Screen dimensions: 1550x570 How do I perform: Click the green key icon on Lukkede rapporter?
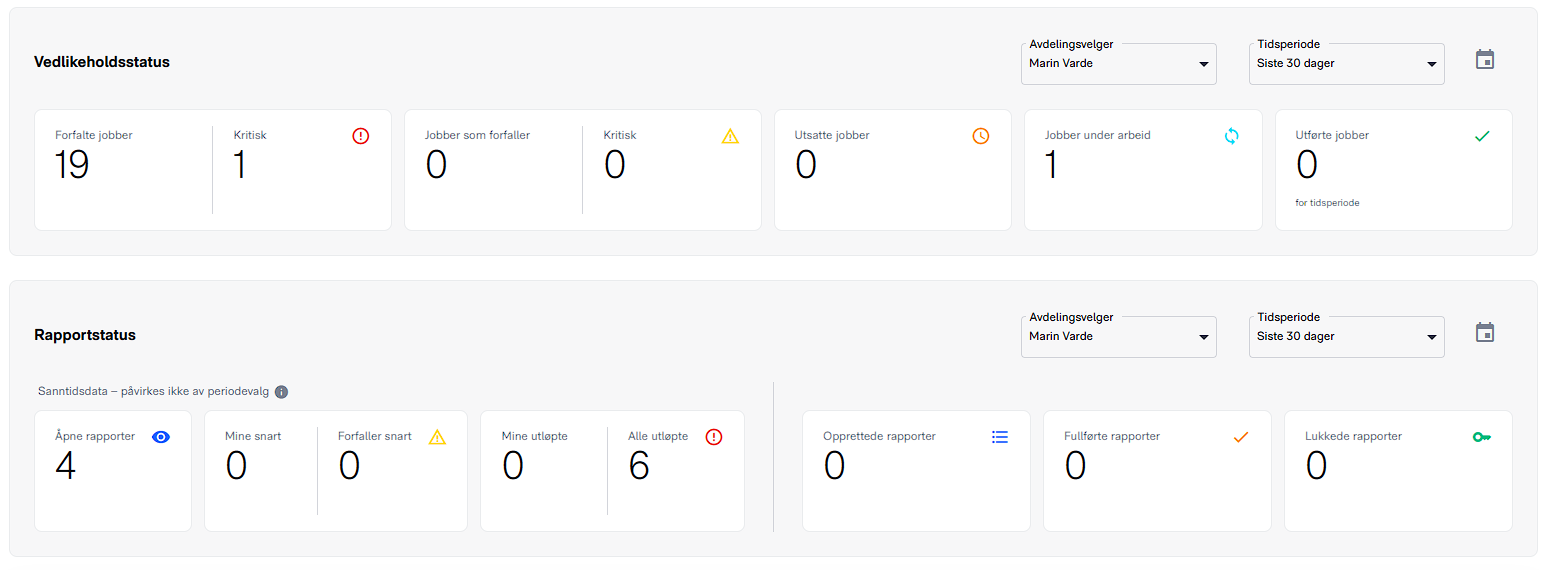click(x=1482, y=437)
